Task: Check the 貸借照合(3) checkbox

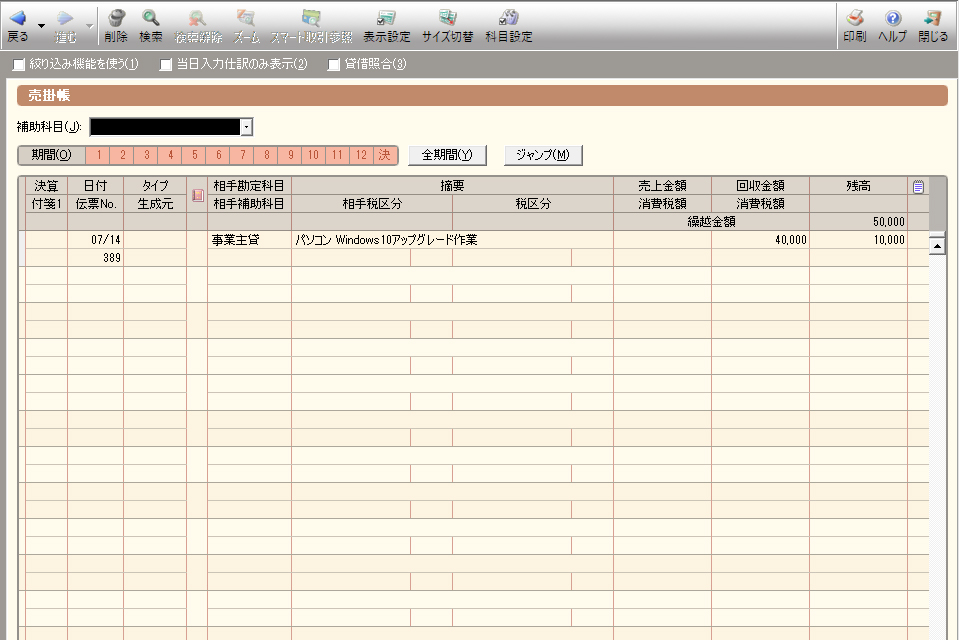Action: click(334, 64)
